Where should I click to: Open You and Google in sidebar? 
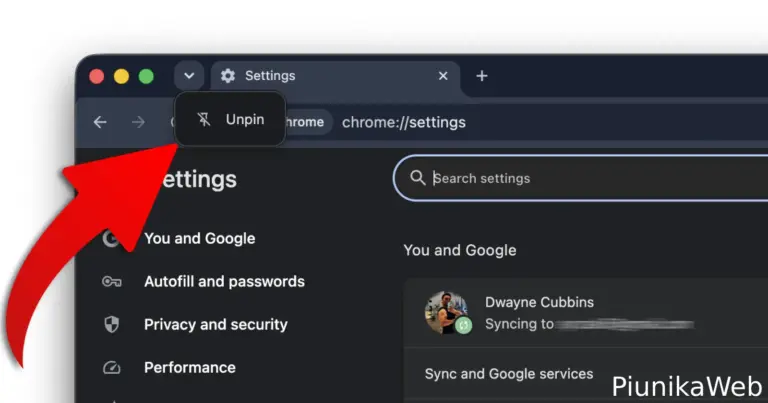coord(199,238)
